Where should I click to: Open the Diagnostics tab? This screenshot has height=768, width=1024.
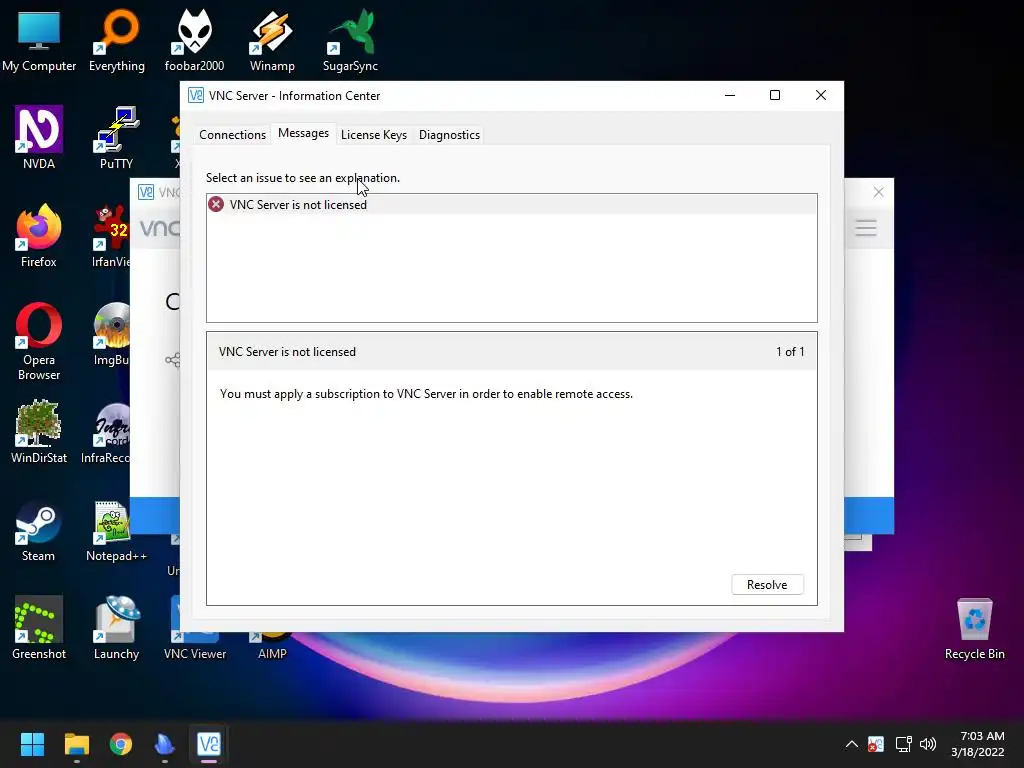[x=449, y=135]
